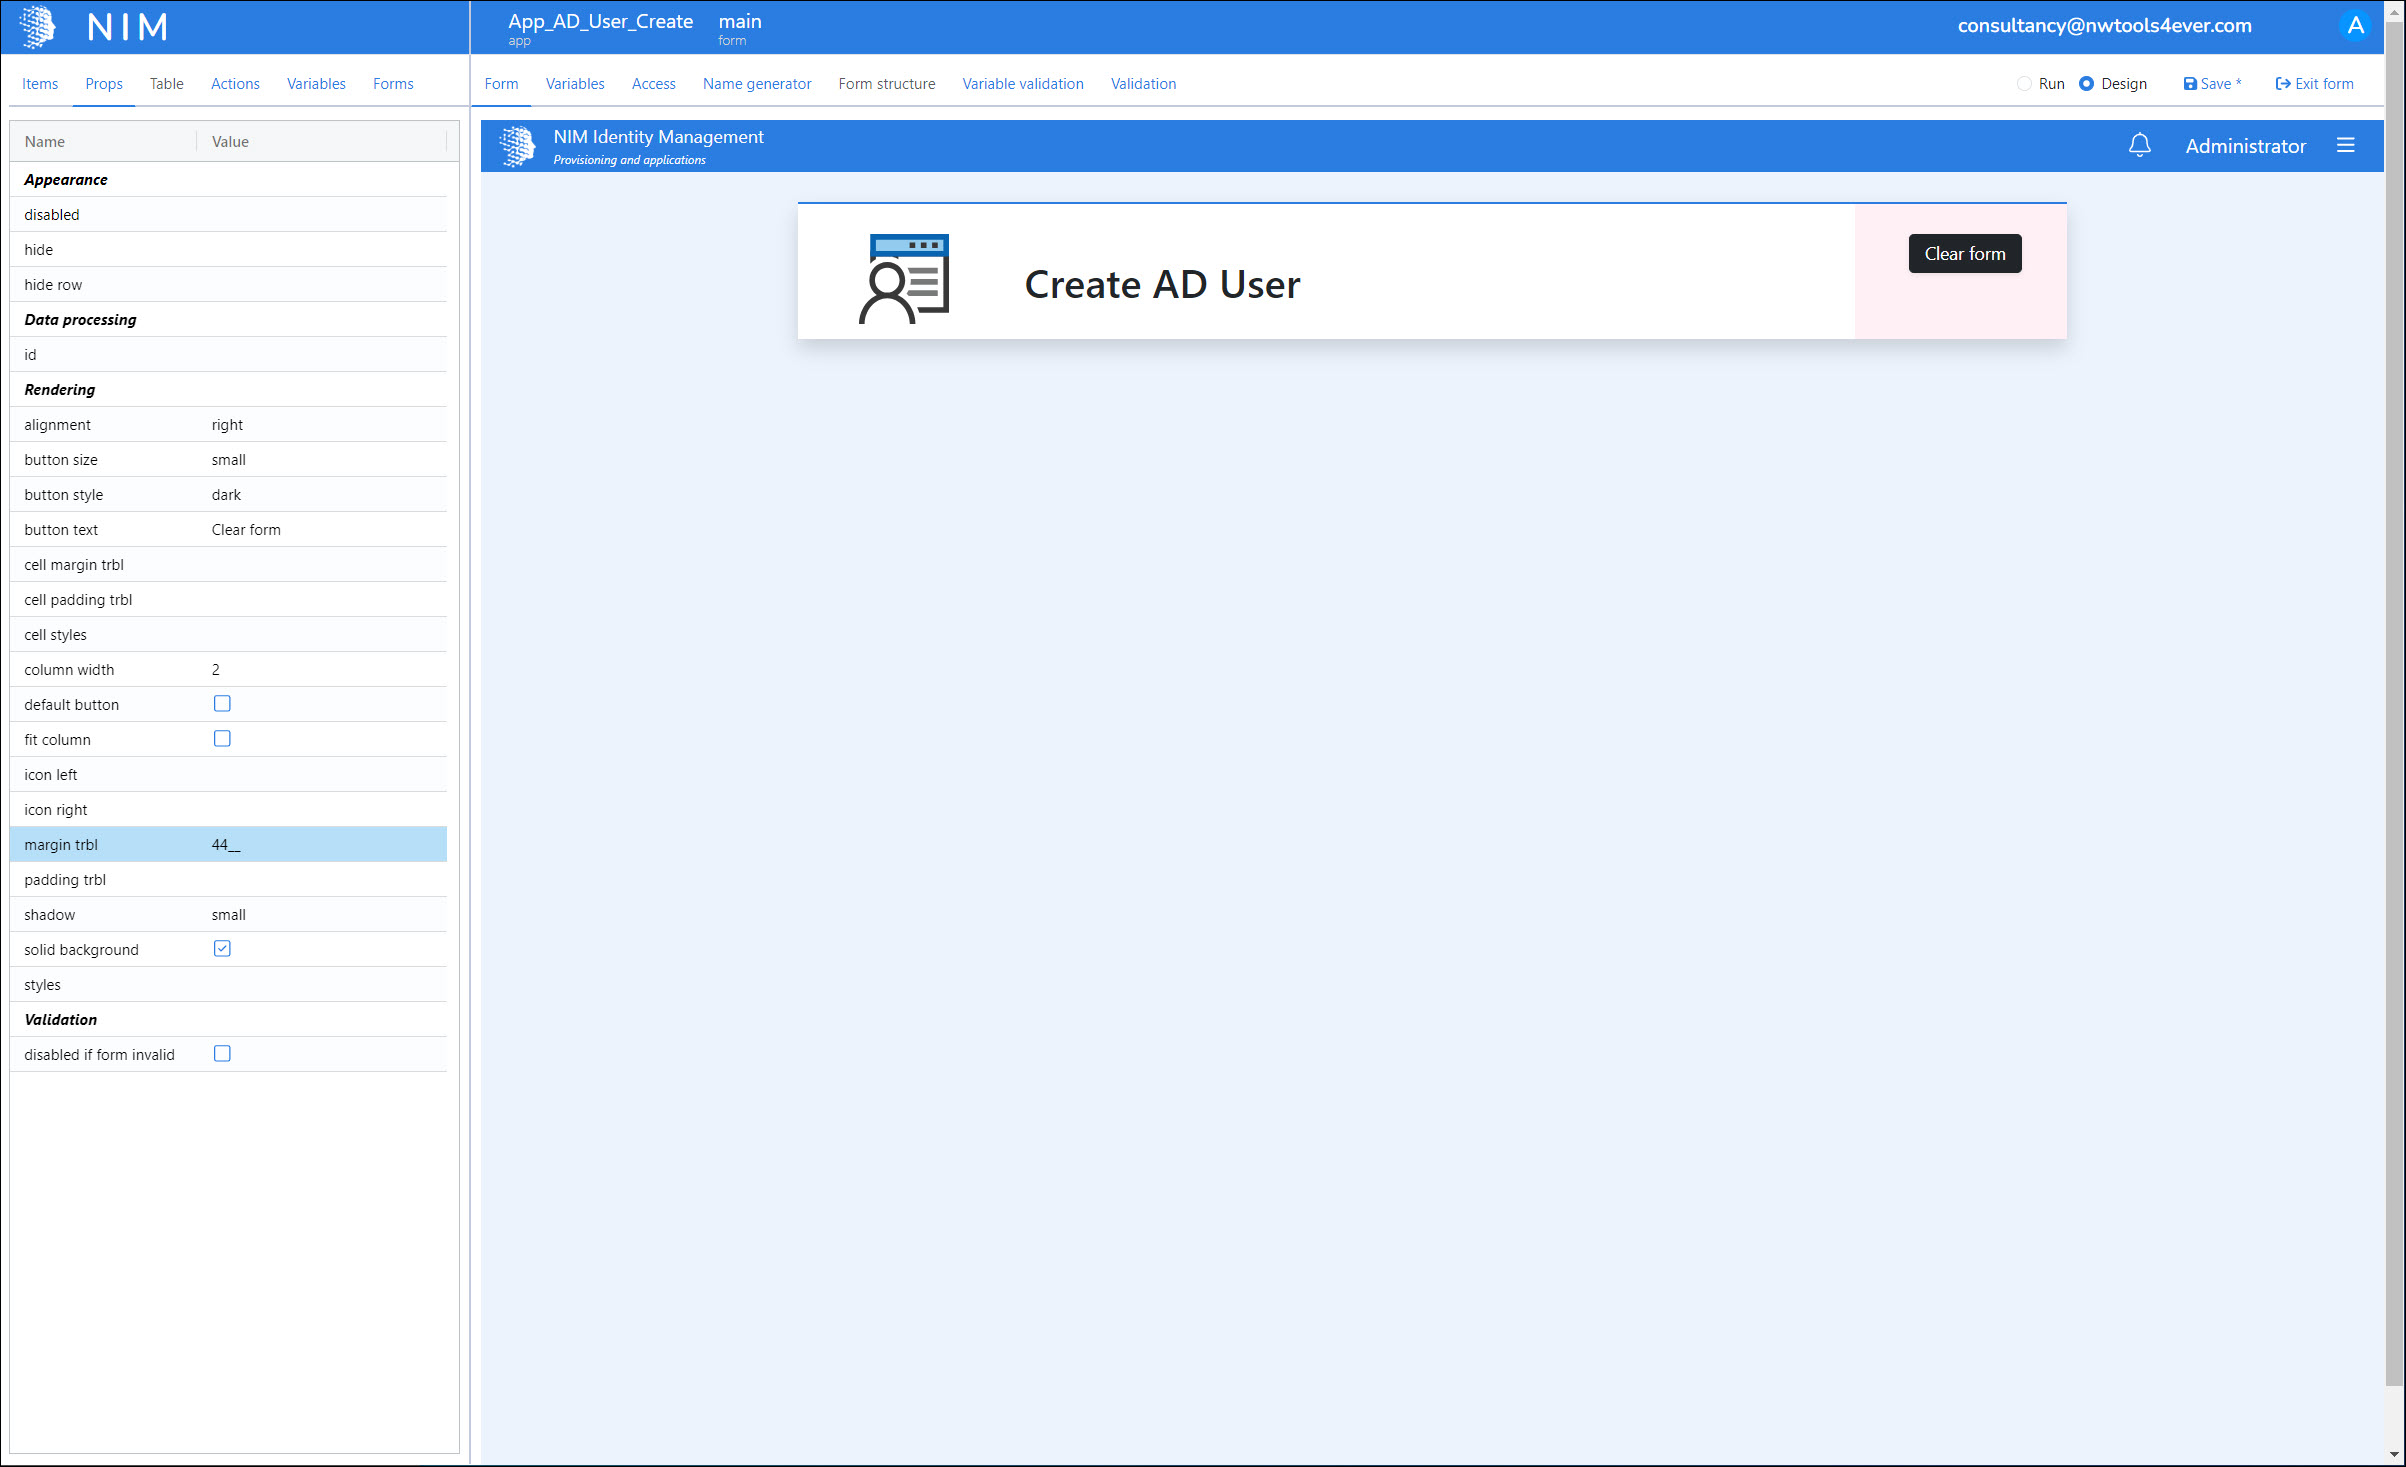Image resolution: width=2406 pixels, height=1467 pixels.
Task: Open the hamburger menu icon
Action: 2345,146
